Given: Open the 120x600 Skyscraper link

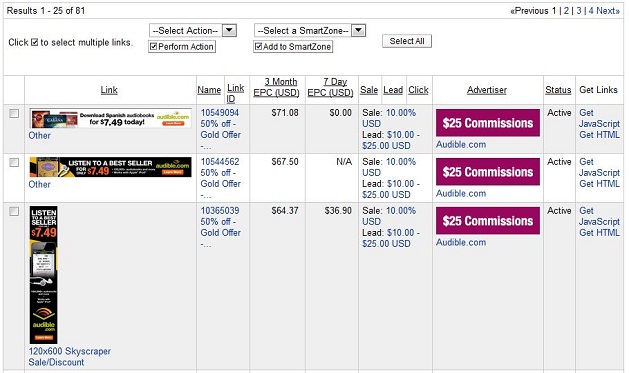Looking at the screenshot, I should (69, 351).
